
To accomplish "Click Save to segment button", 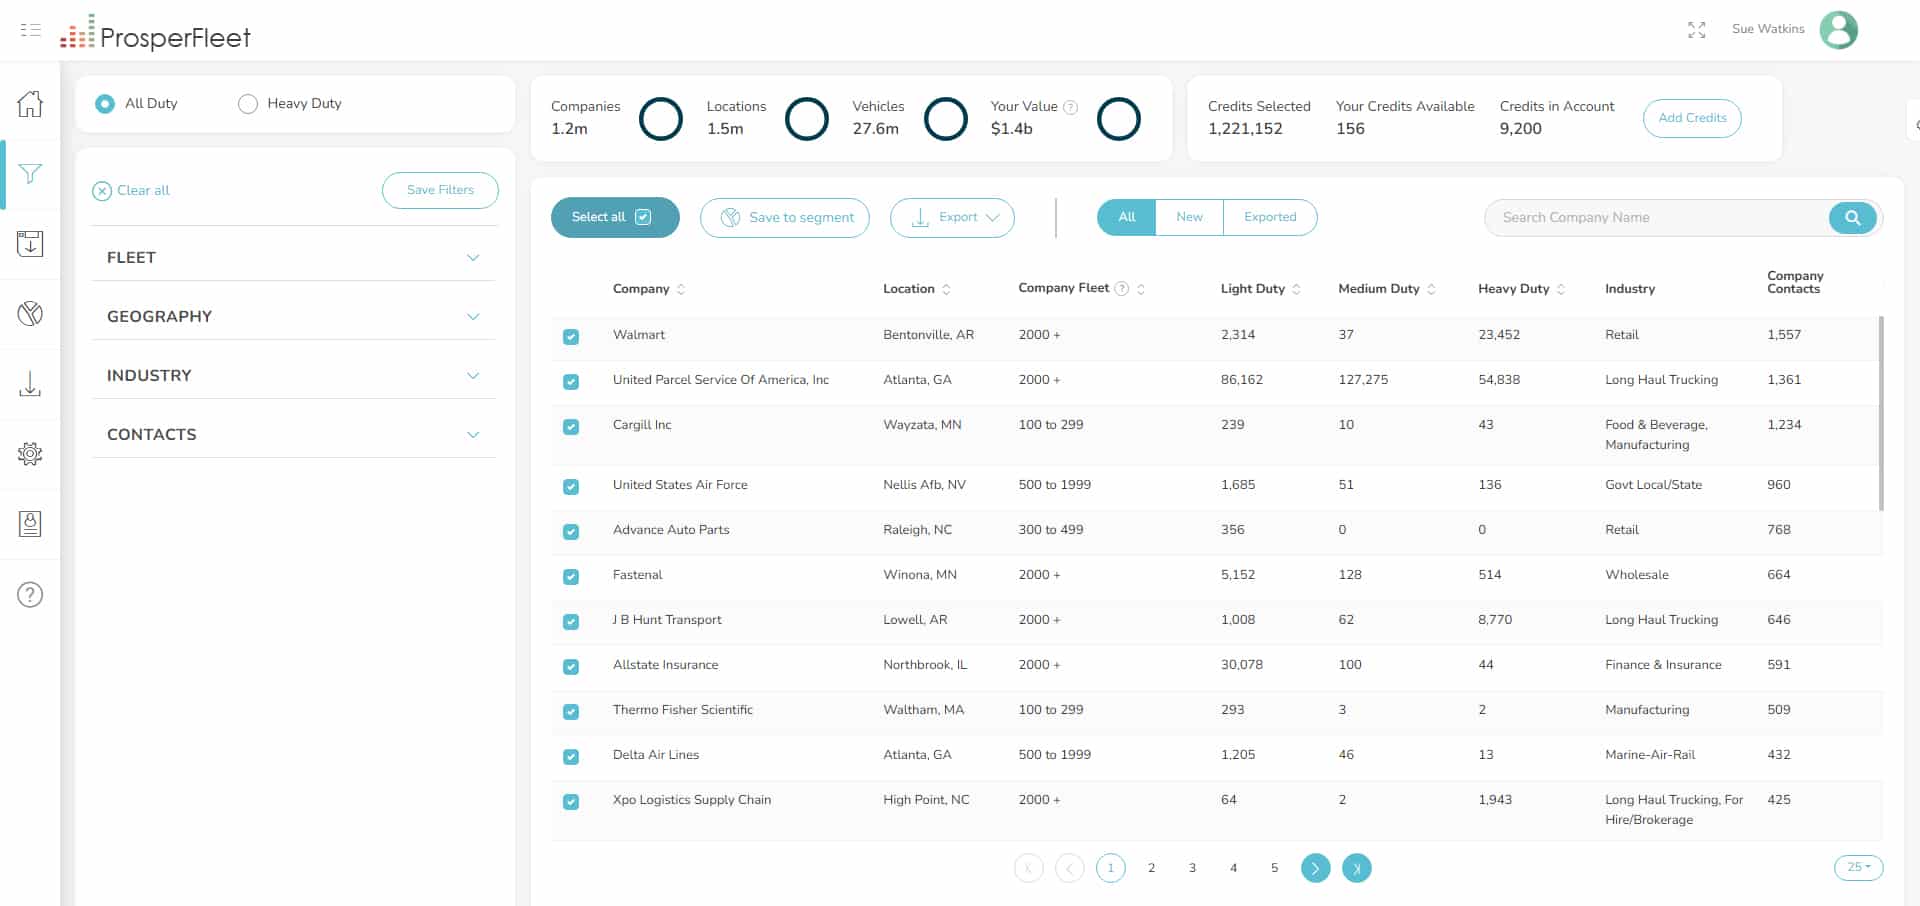I will tap(785, 218).
